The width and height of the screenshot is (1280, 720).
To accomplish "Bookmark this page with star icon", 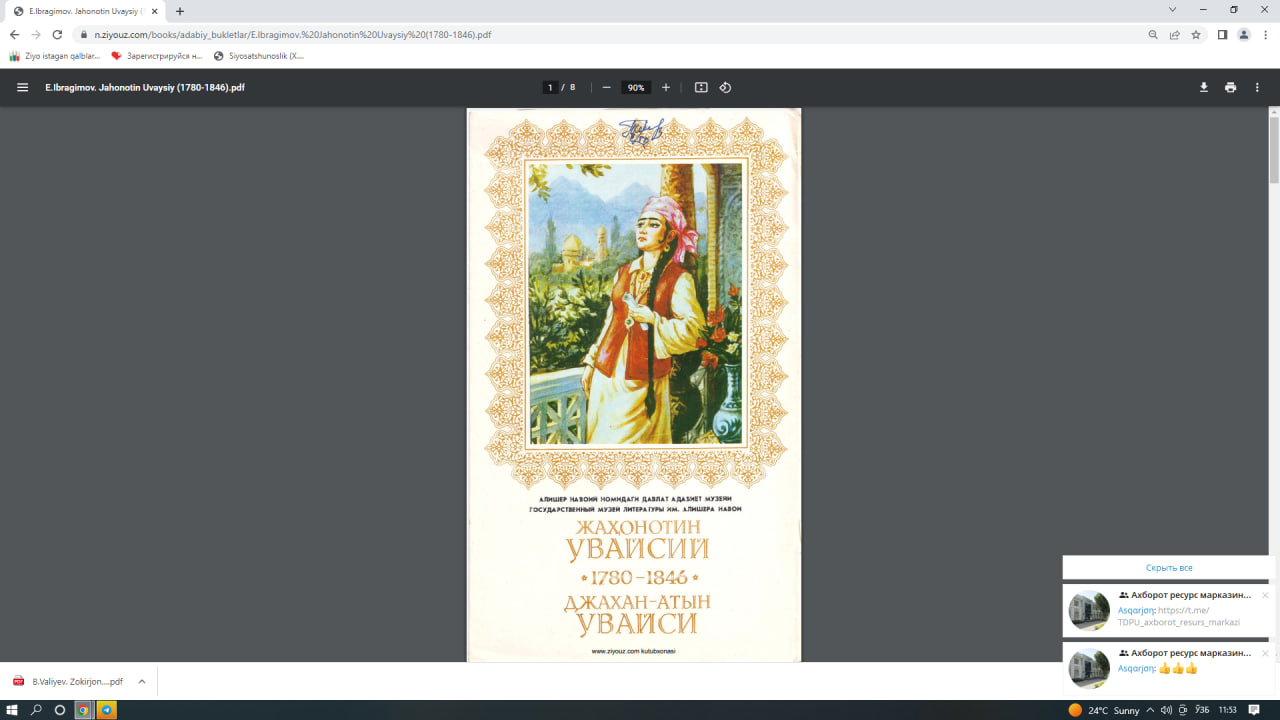I will (1196, 34).
